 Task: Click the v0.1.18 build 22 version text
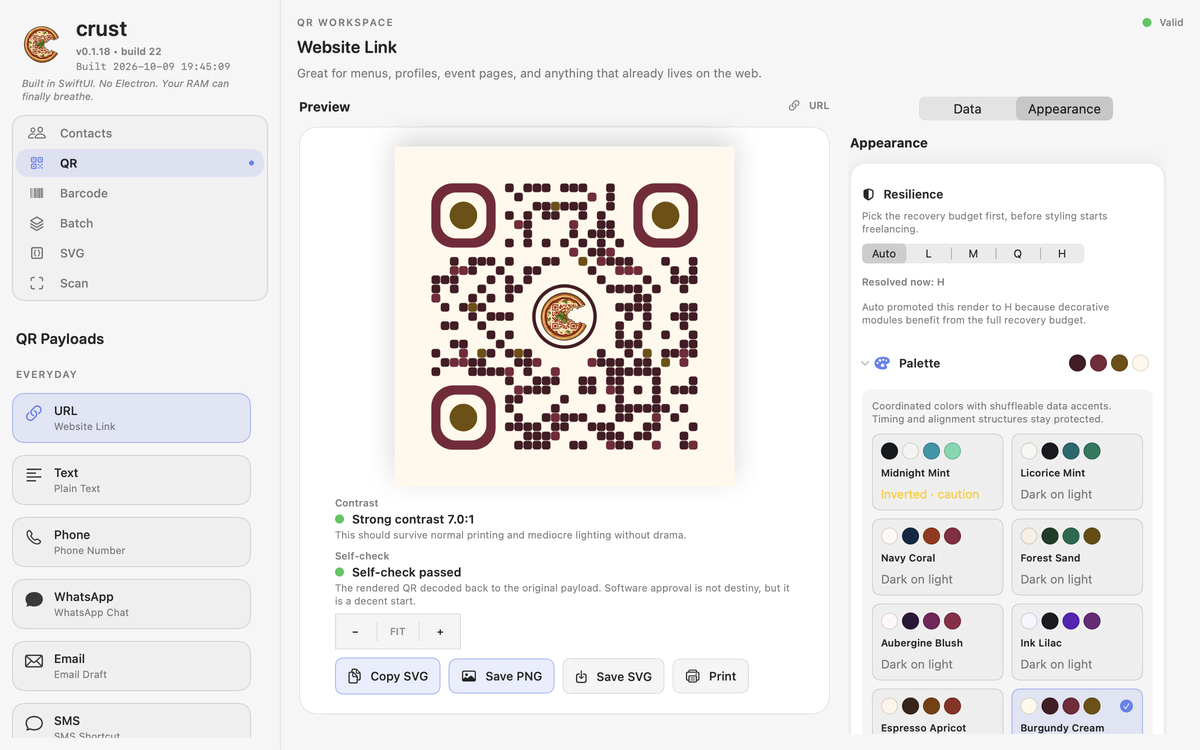tap(118, 51)
